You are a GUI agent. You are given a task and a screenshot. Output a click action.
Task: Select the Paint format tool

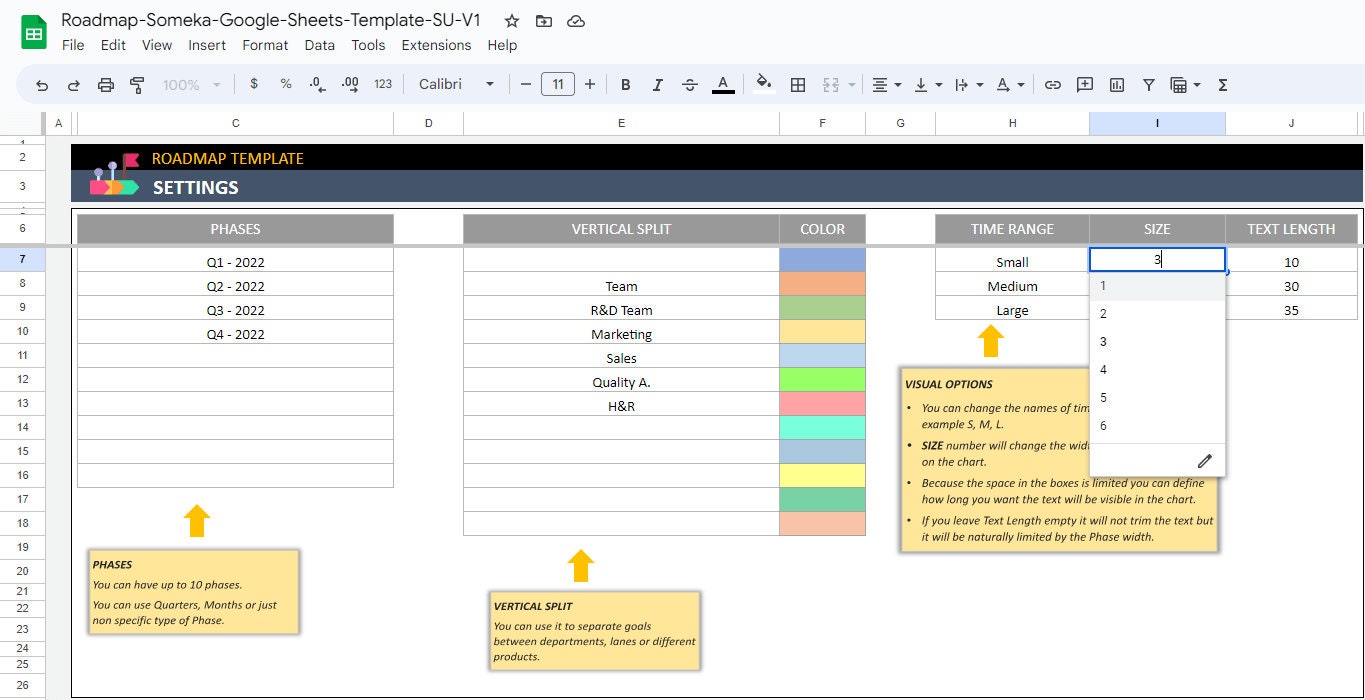point(136,84)
